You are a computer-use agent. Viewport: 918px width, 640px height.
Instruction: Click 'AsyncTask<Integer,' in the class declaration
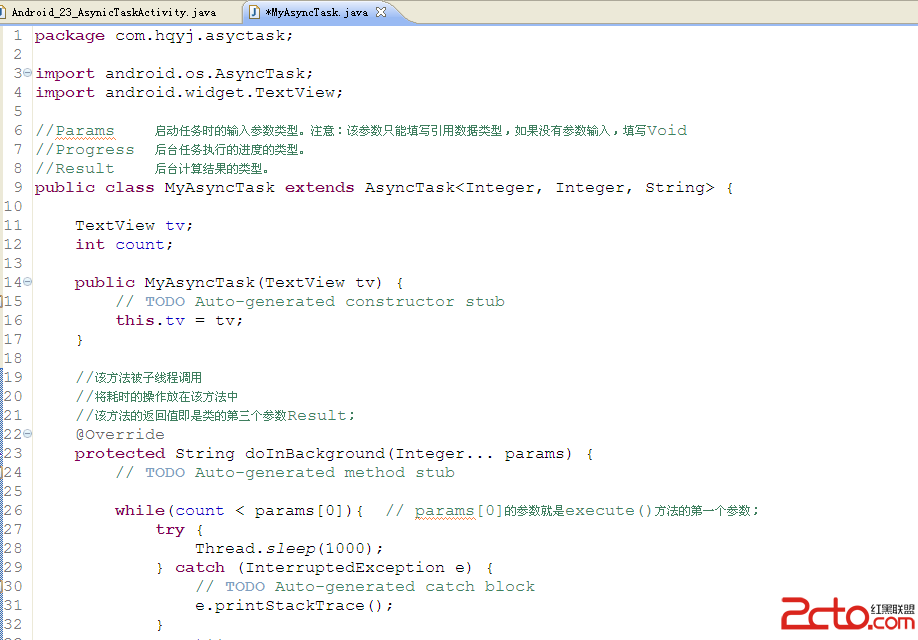coord(454,187)
